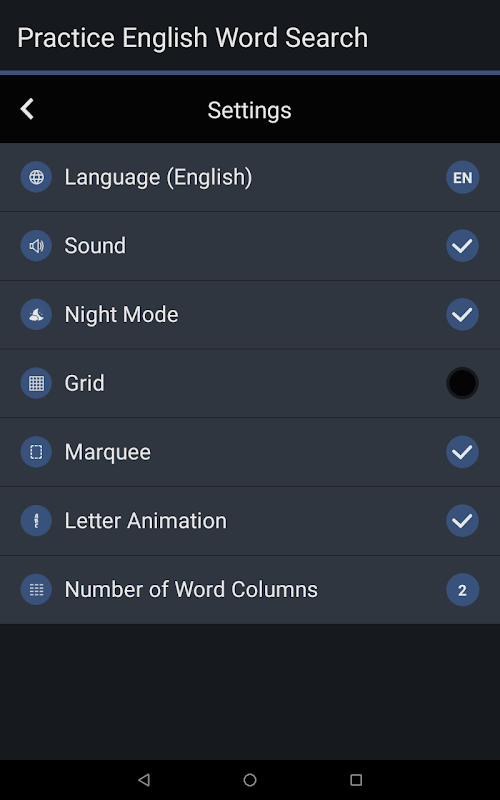Turn off the Night Mode checkmark

462,314
